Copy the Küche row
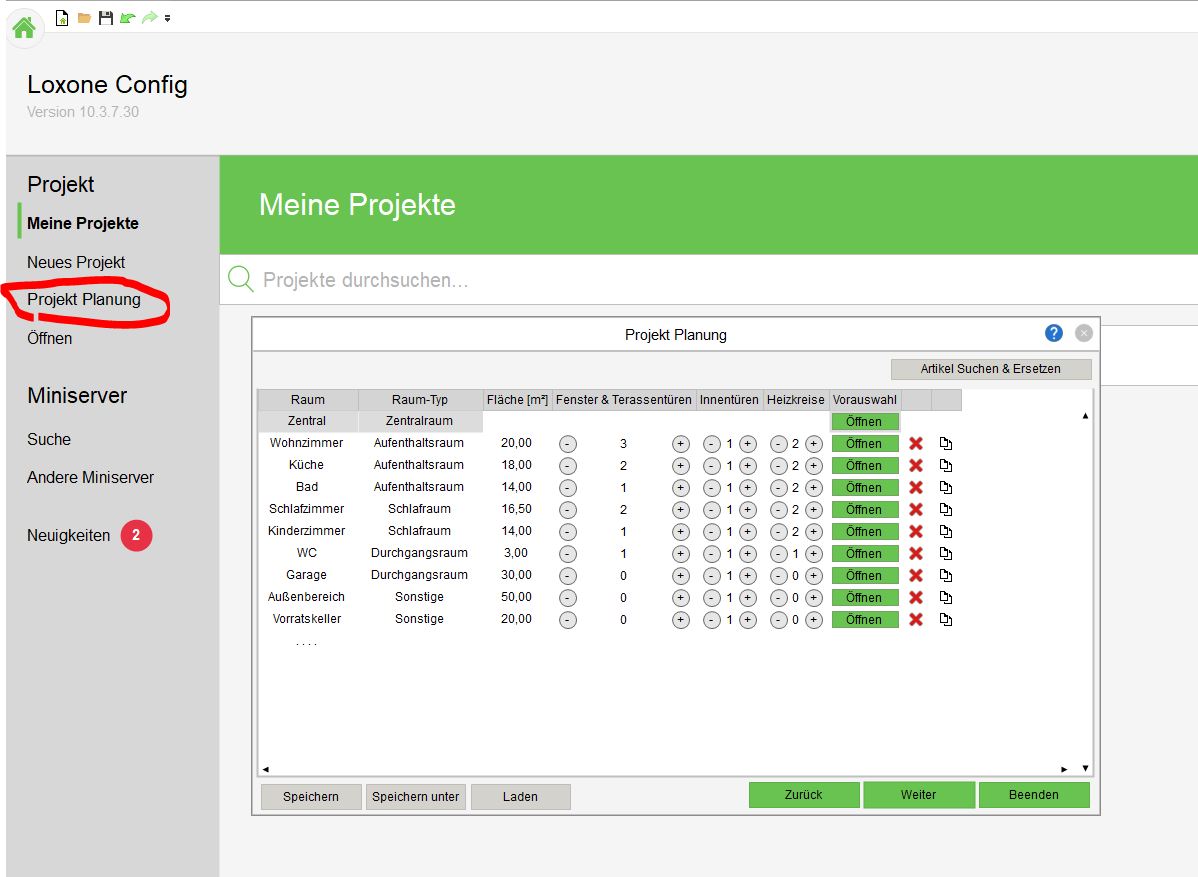Viewport: 1198px width, 877px height. [946, 465]
